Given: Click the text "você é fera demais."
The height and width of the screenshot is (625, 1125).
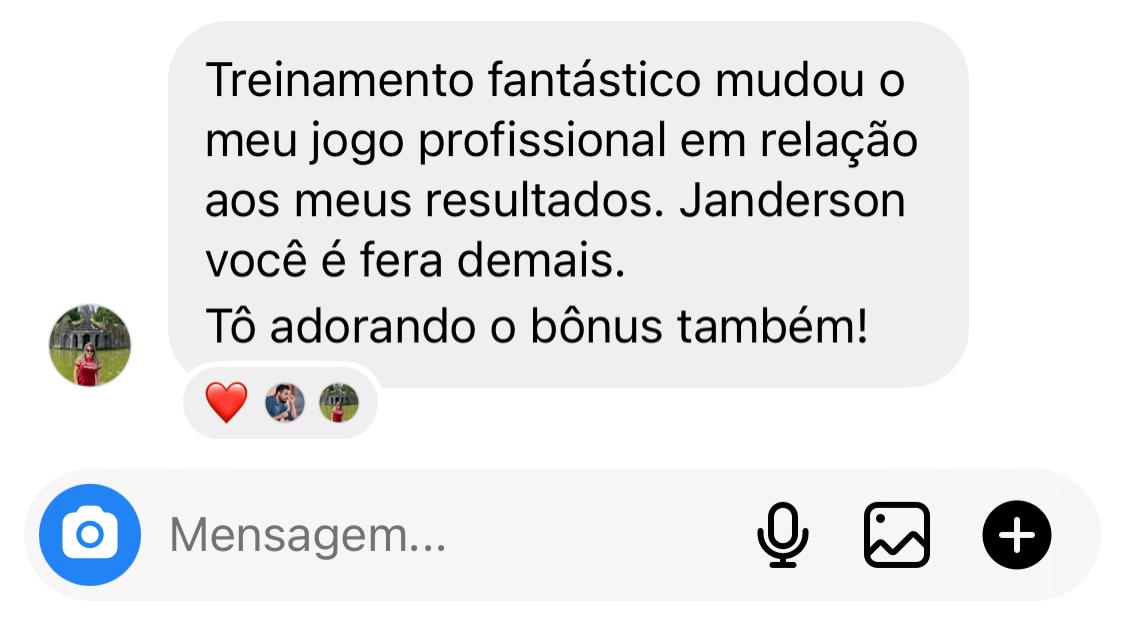Looking at the screenshot, I should tap(415, 260).
